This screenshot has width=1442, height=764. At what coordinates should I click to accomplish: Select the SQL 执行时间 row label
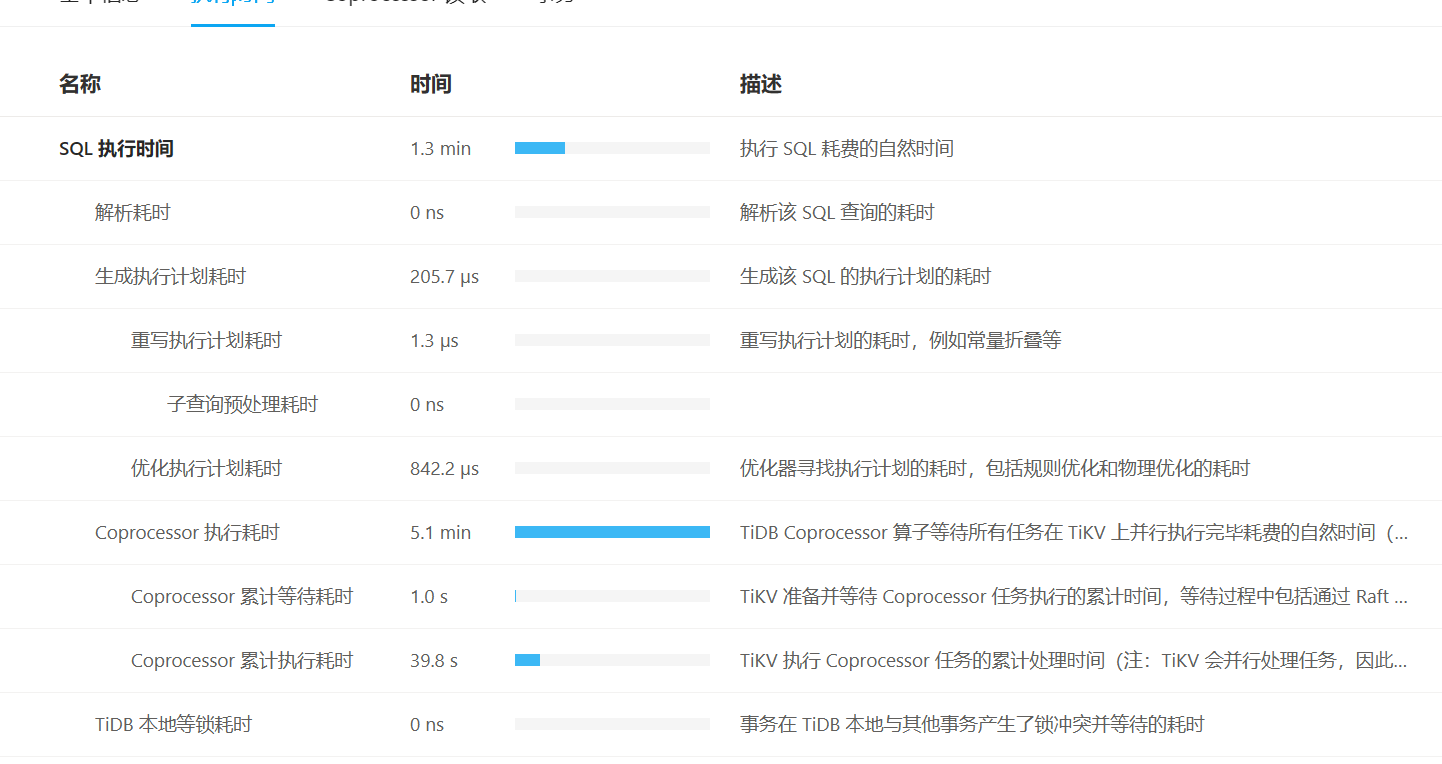(x=116, y=149)
